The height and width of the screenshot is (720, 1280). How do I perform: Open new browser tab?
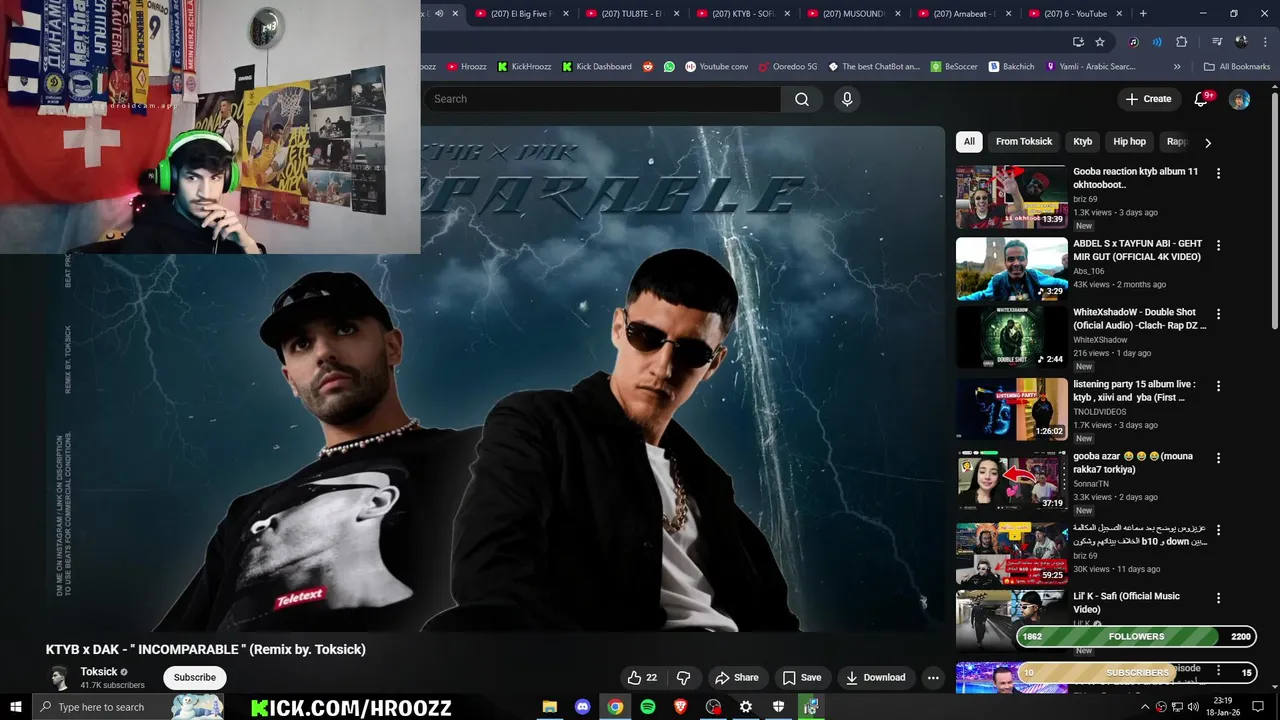coord(1143,14)
